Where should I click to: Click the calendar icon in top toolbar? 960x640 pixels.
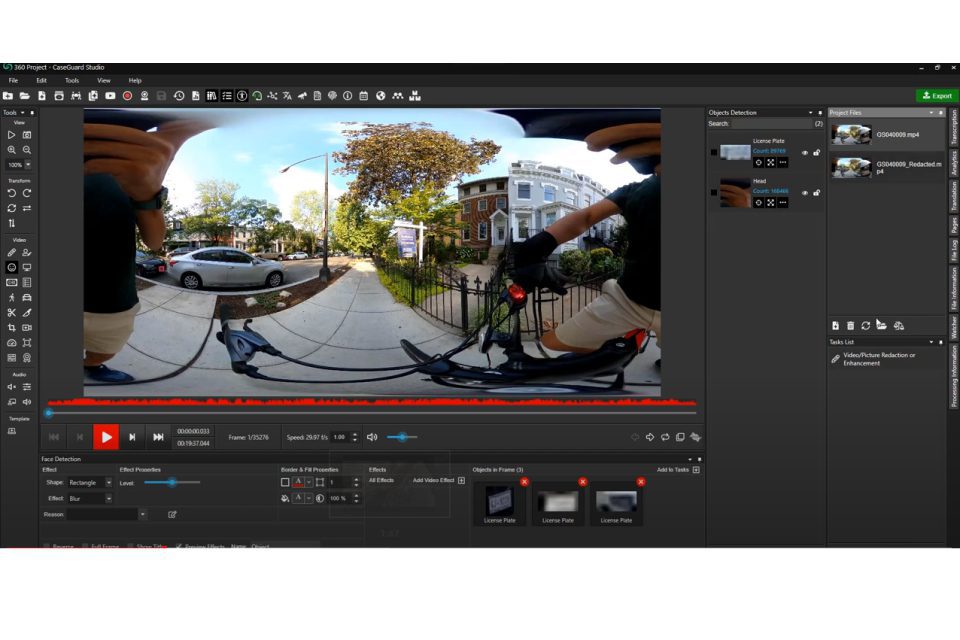click(x=364, y=96)
